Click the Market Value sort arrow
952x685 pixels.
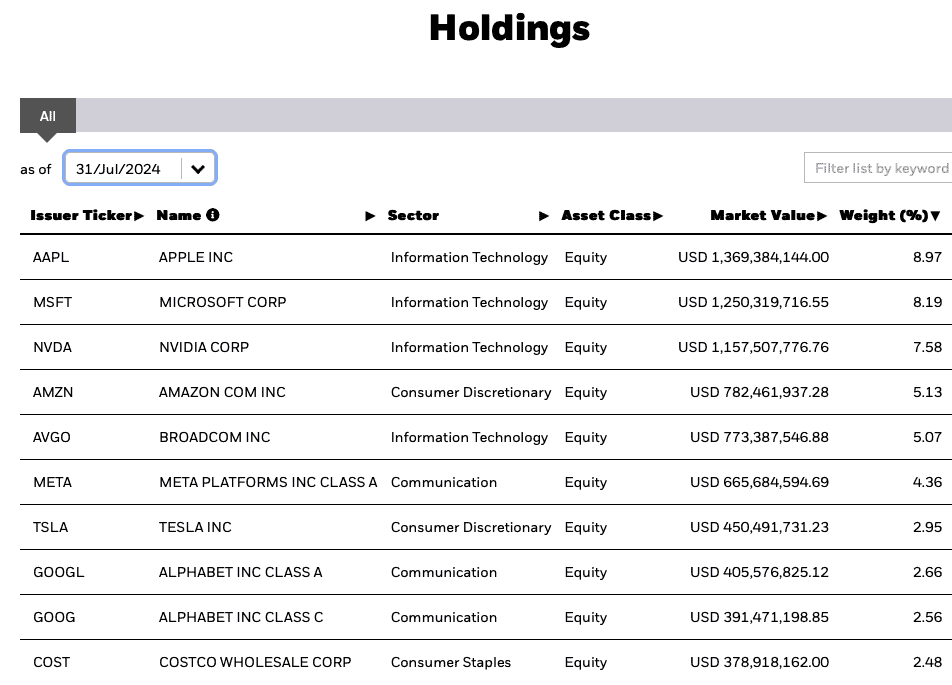pyautogui.click(x=822, y=216)
